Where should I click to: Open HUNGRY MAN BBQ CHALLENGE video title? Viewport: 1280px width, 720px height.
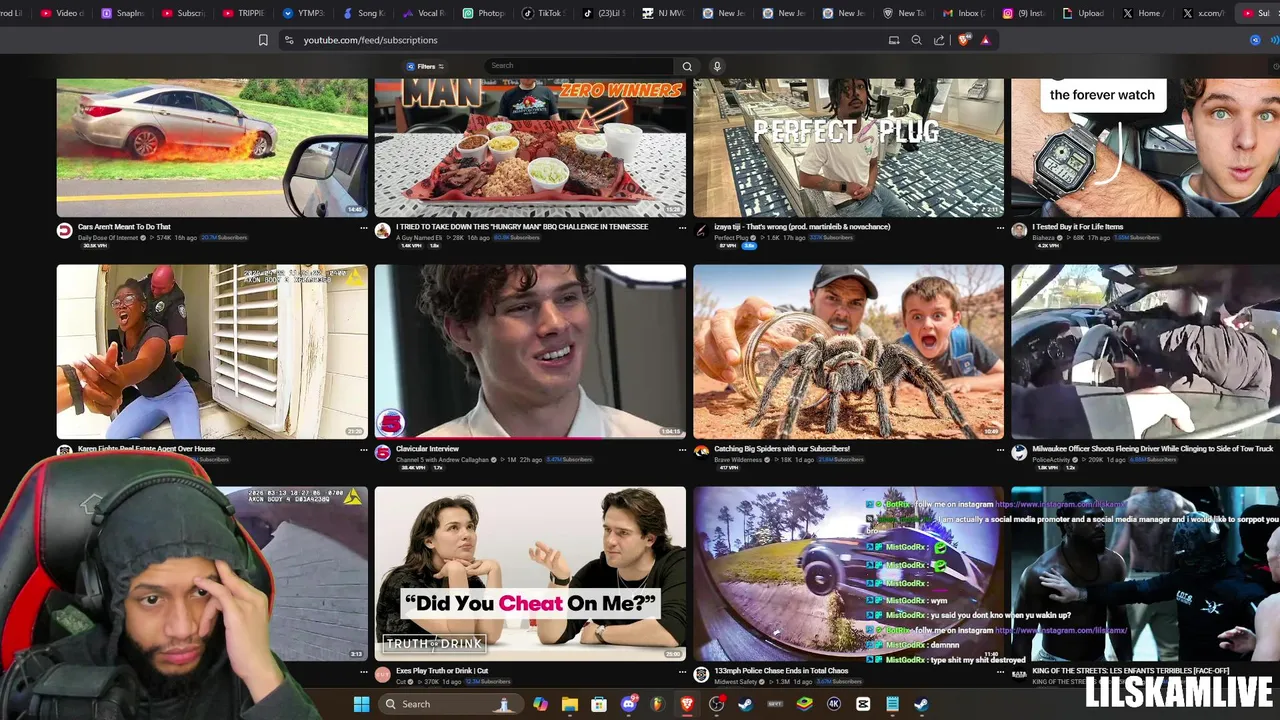(x=522, y=227)
